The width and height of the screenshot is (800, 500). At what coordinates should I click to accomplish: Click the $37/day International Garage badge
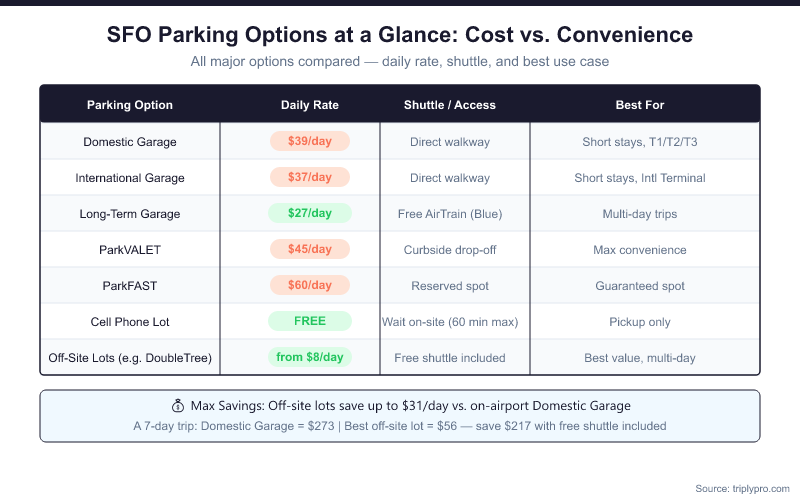pyautogui.click(x=310, y=178)
